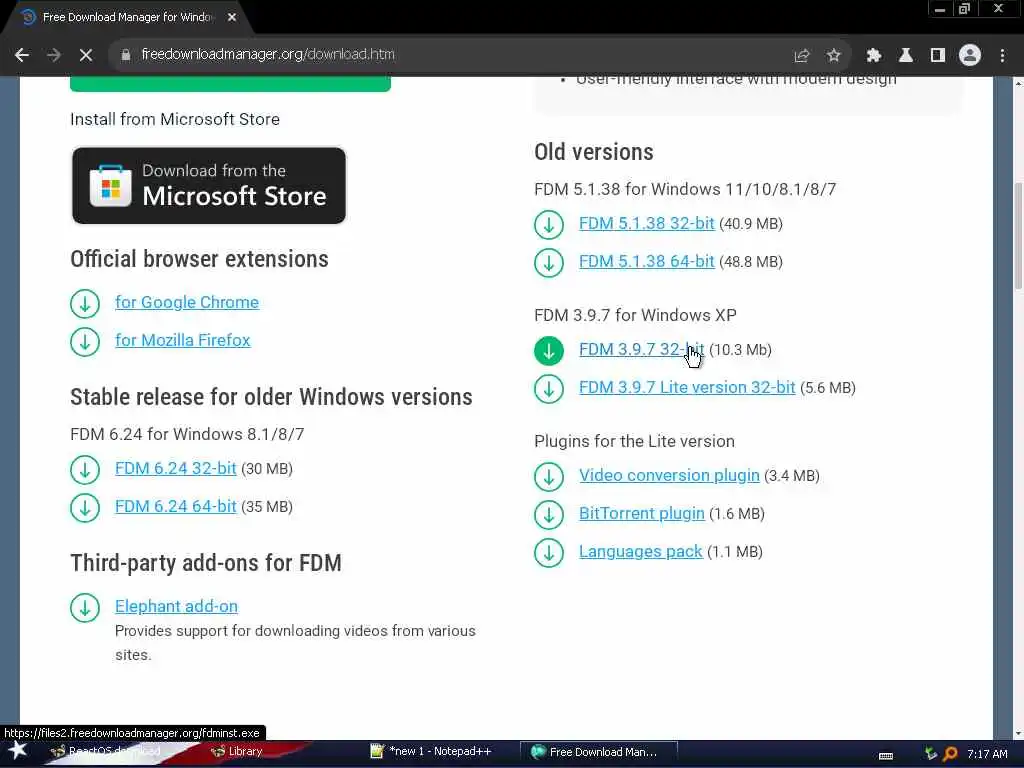This screenshot has height=768, width=1024.
Task: Open the profile avatar icon
Action: click(970, 56)
